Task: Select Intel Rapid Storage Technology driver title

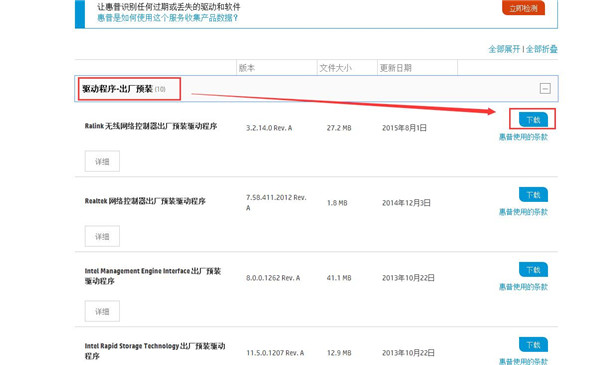Action: tap(155, 351)
